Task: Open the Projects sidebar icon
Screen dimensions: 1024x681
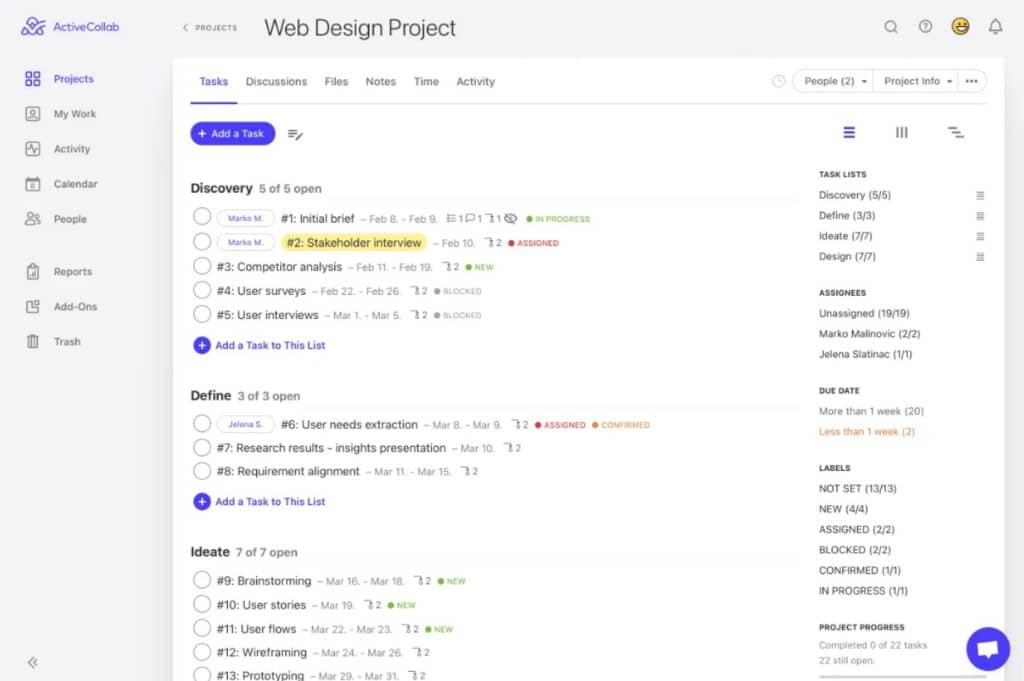Action: tap(33, 79)
